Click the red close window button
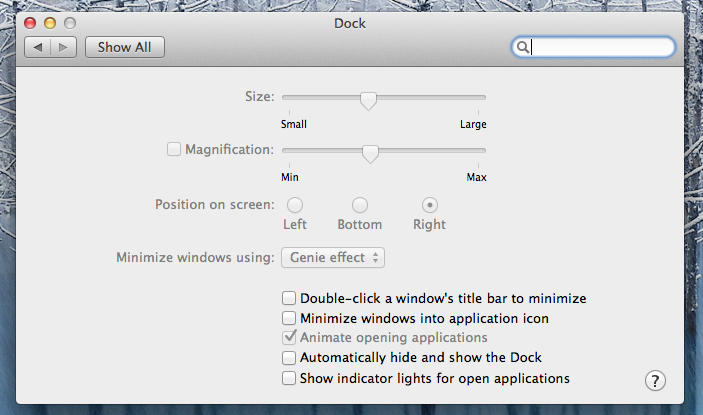 click(30, 23)
